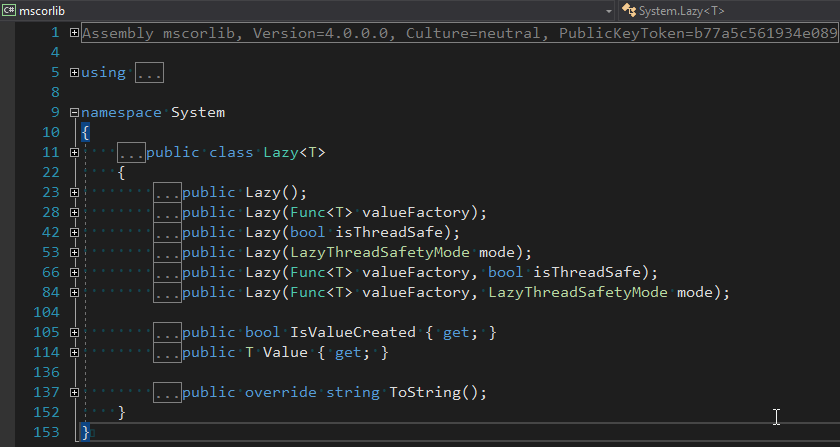Expand the Assembly mscorlib comment block on line 1

click(x=74, y=33)
